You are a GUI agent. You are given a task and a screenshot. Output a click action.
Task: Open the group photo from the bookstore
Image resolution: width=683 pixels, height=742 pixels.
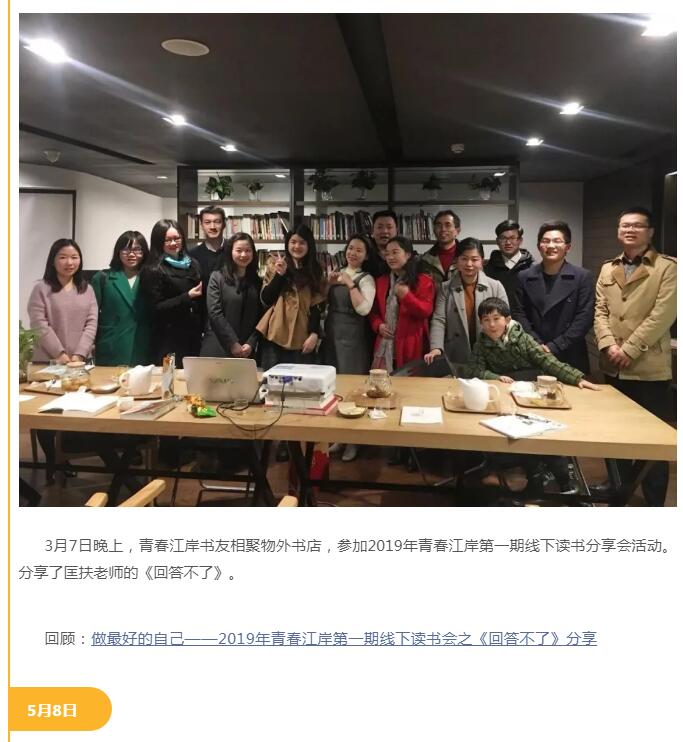pos(348,260)
